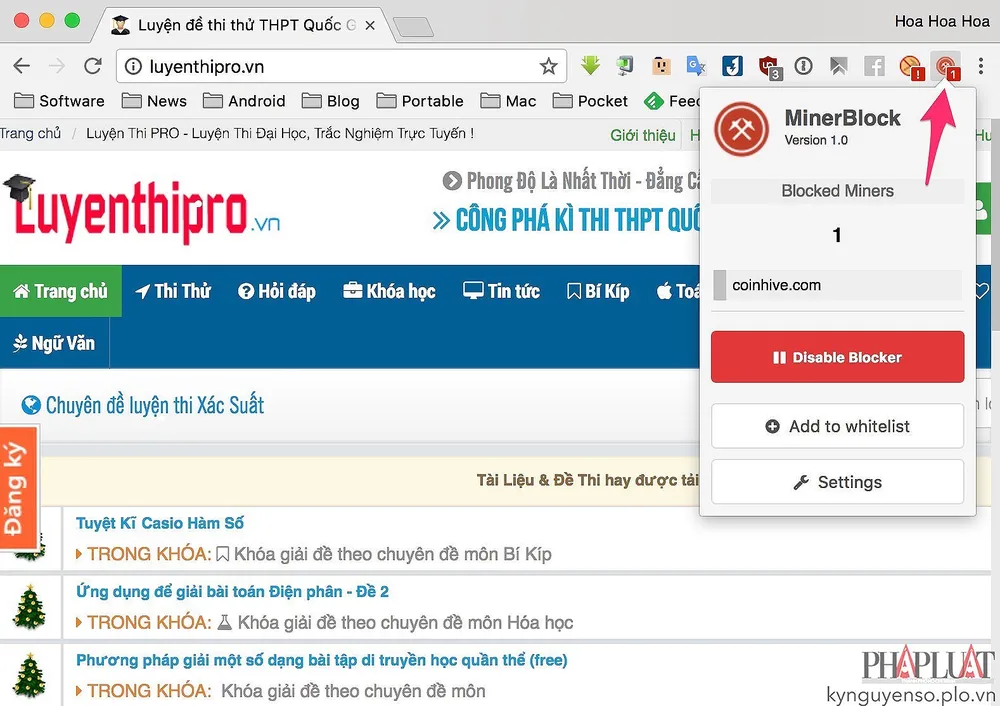
Task: Open Chrome's three-dot menu
Action: (x=981, y=67)
